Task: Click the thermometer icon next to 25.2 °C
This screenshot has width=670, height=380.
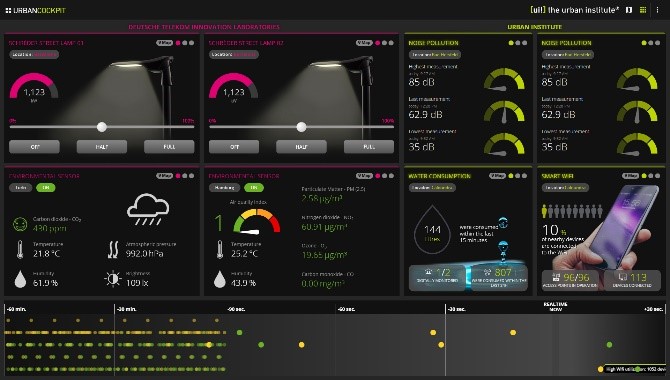Action: (220, 250)
